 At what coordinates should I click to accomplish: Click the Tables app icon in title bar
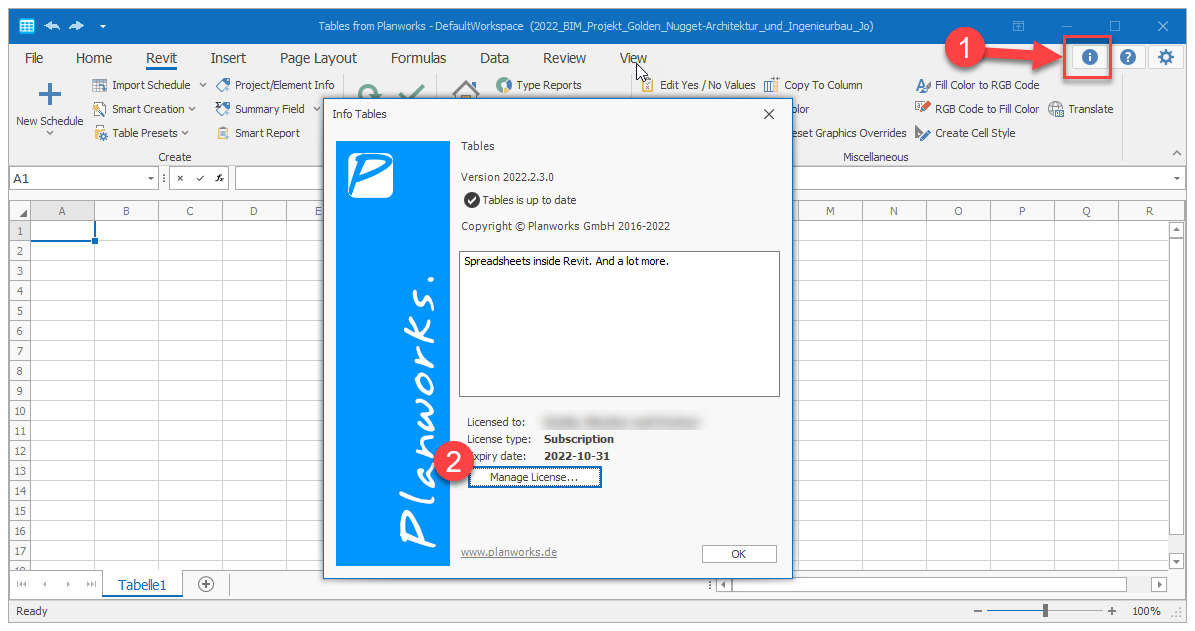[x=27, y=26]
